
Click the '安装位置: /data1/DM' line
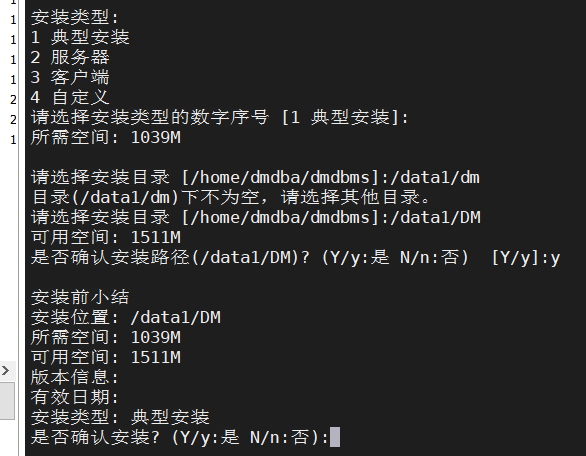tap(126, 317)
